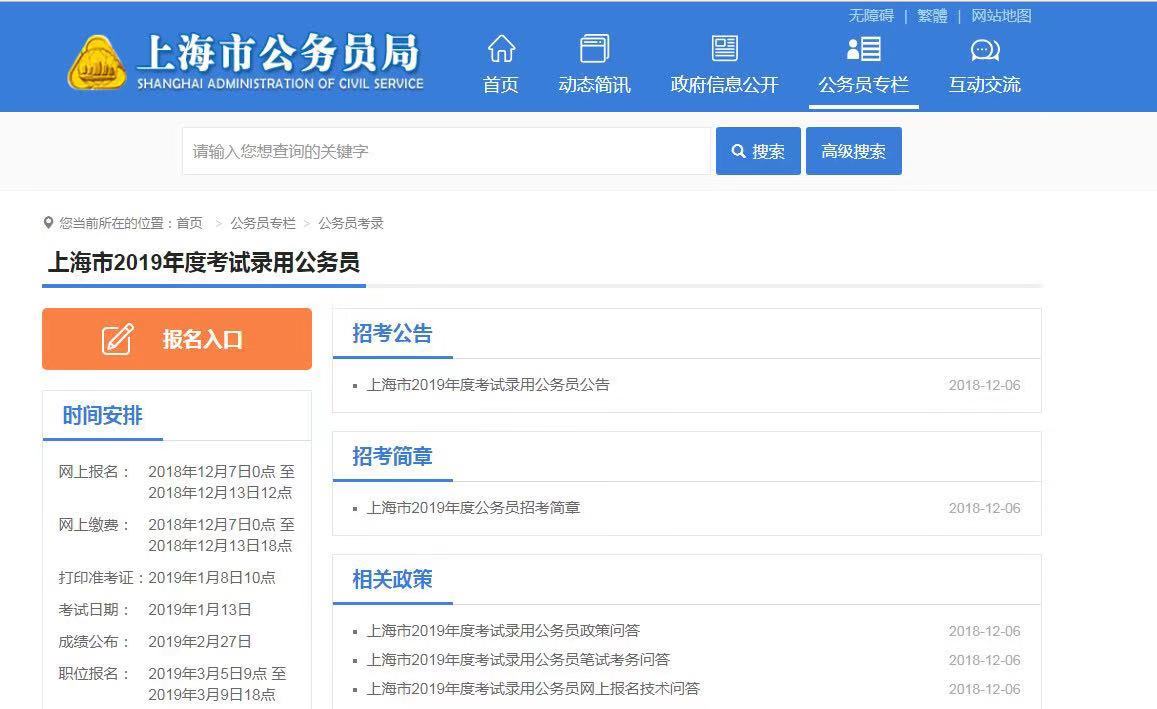Open the 政策问答 policy Q&A link
The height and width of the screenshot is (709, 1157).
(503, 631)
